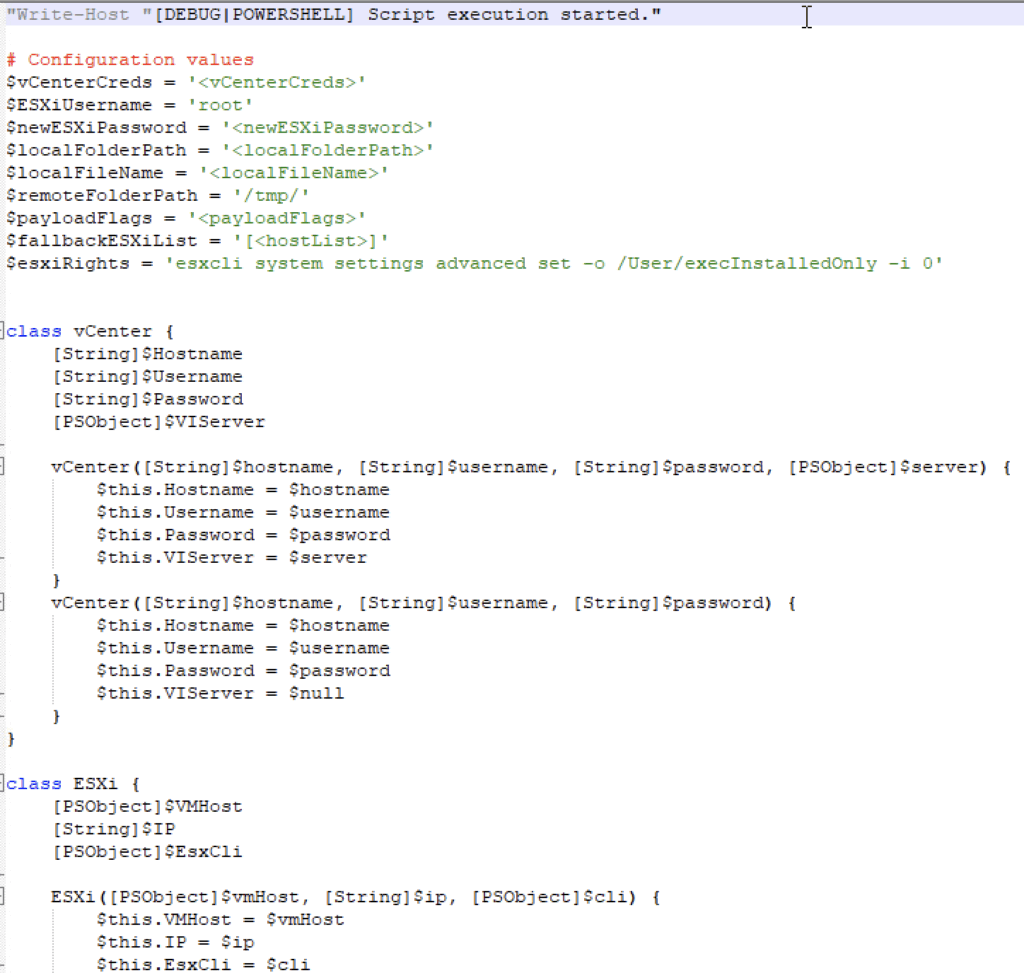Click the '/tmp/' remote folder string
Viewport: 1024px width, 973px height.
[x=271, y=196]
